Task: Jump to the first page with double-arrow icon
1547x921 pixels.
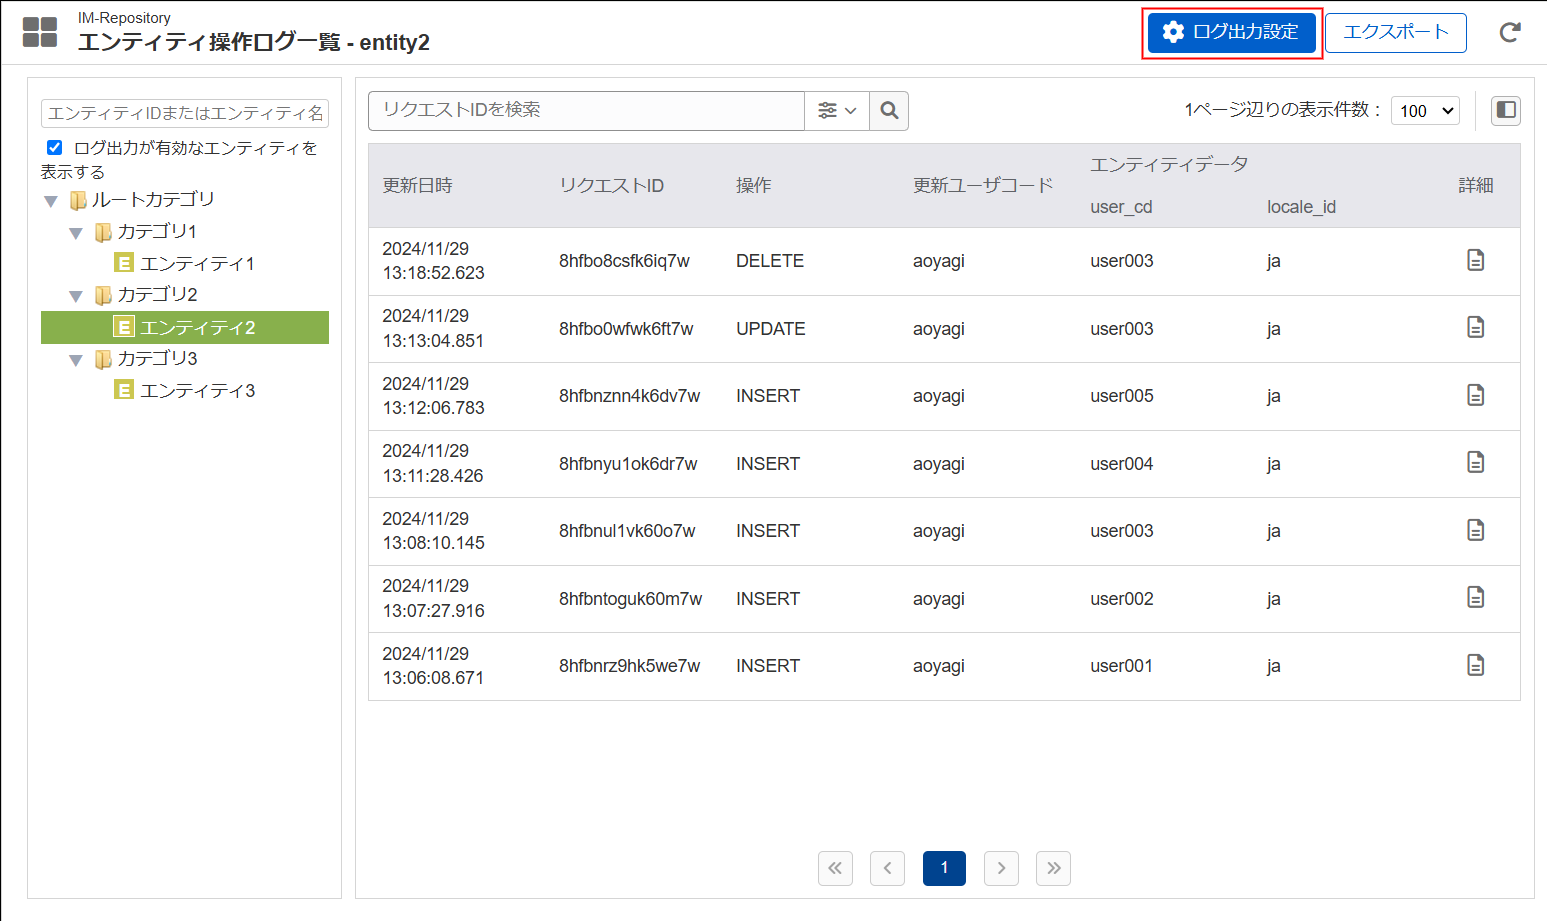Action: click(x=835, y=868)
